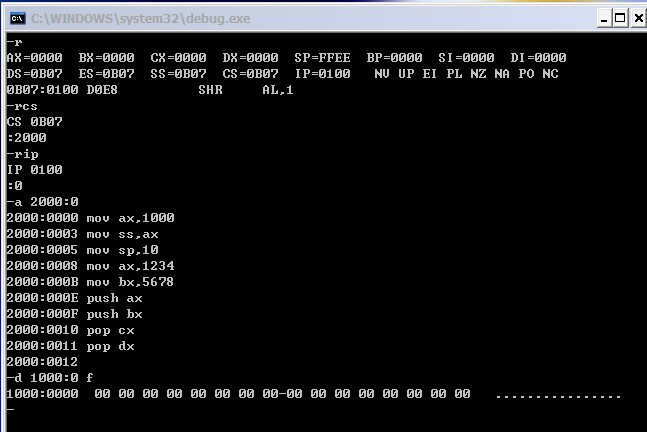The height and width of the screenshot is (432, 647).
Task: Select the SI=0000 register value
Action: click(466, 58)
